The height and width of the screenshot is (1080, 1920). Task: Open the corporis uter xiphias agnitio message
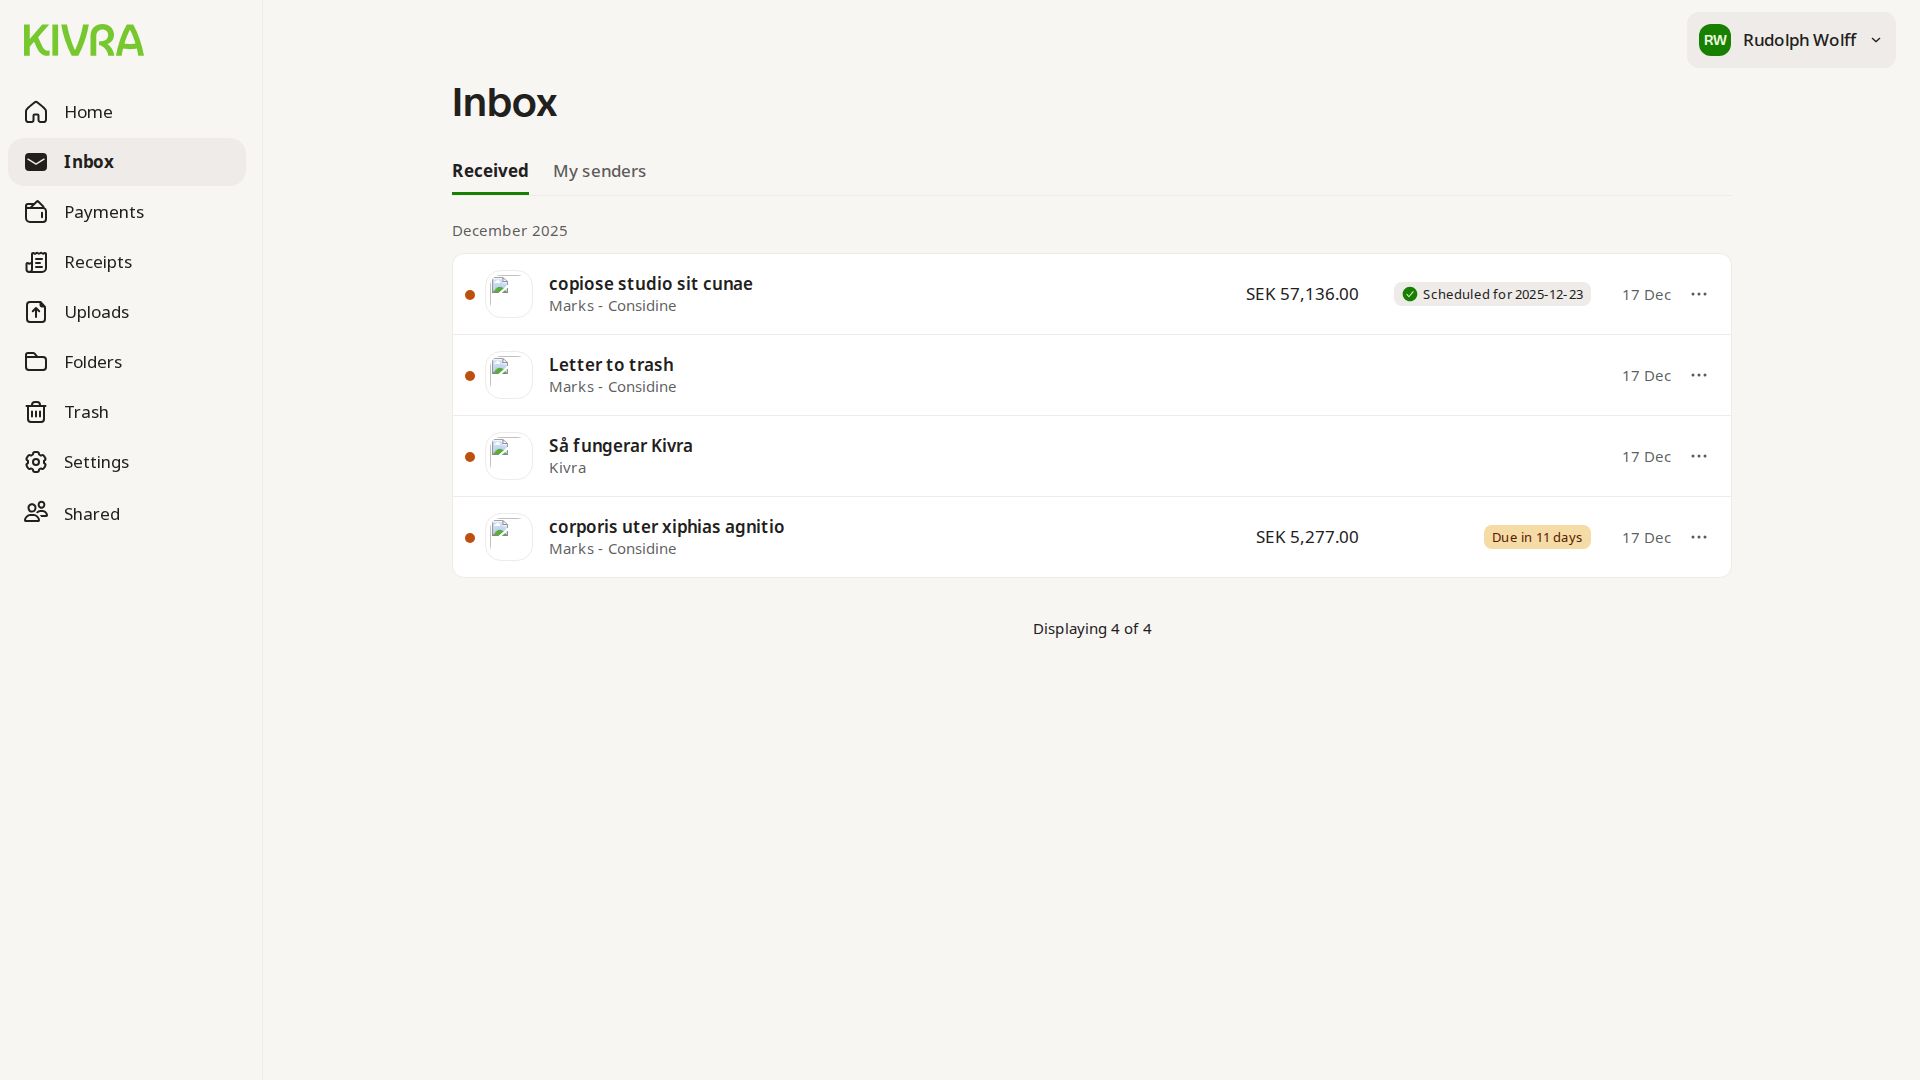coord(666,527)
